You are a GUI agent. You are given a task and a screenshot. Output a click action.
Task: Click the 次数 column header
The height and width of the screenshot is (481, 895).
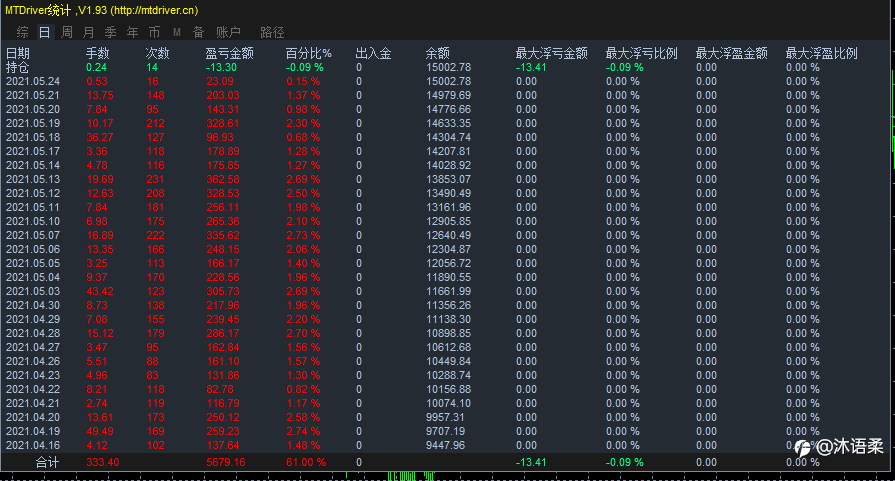pos(158,53)
